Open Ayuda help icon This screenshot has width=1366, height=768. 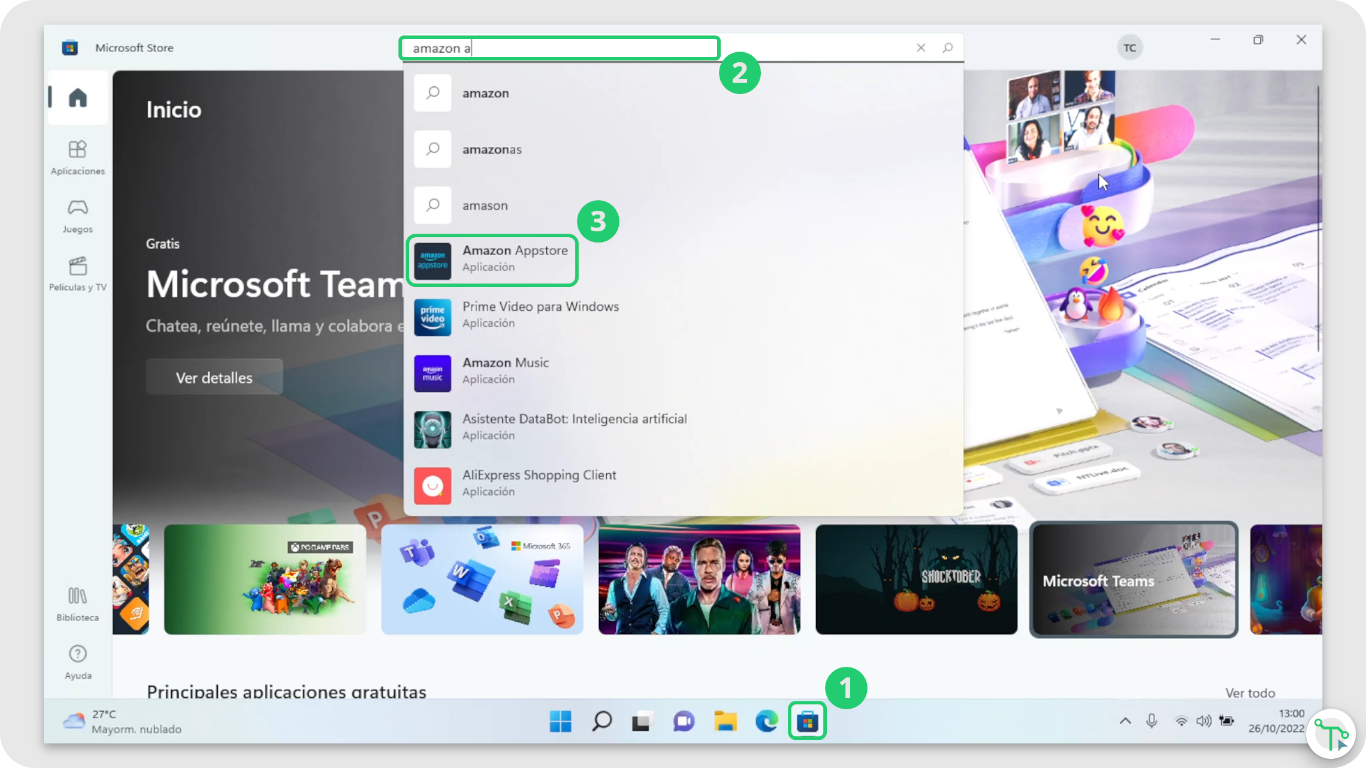click(x=77, y=661)
